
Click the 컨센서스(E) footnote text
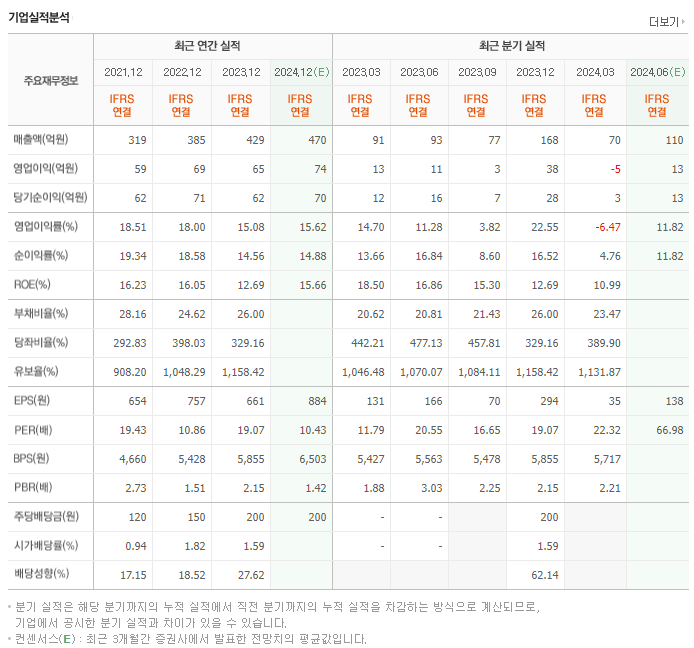[191, 639]
